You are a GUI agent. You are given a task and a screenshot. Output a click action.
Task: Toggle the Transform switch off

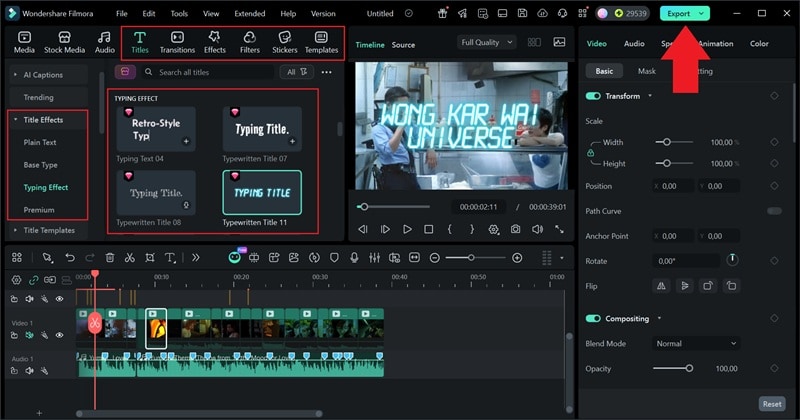coord(593,96)
